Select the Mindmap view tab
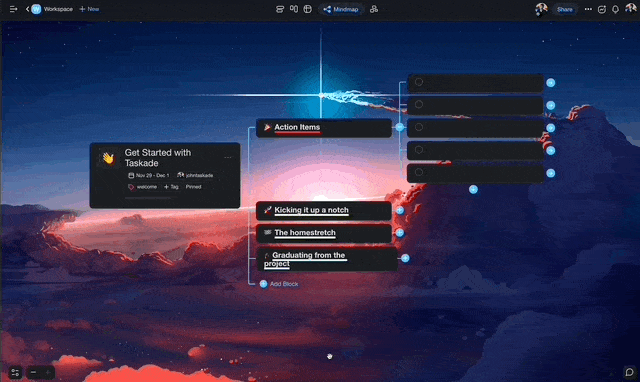This screenshot has height=382, width=640. pyautogui.click(x=341, y=9)
